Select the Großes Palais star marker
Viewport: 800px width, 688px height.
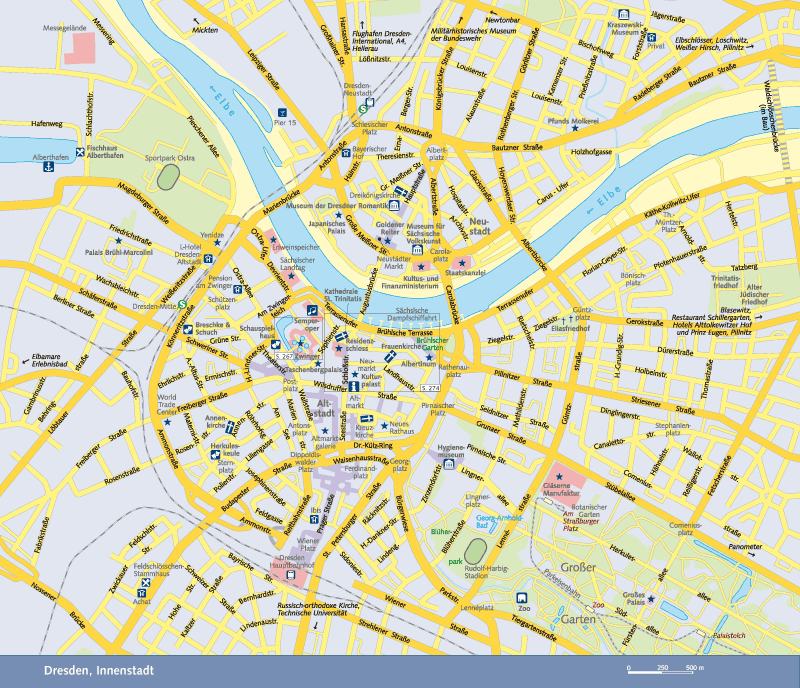pos(652,599)
